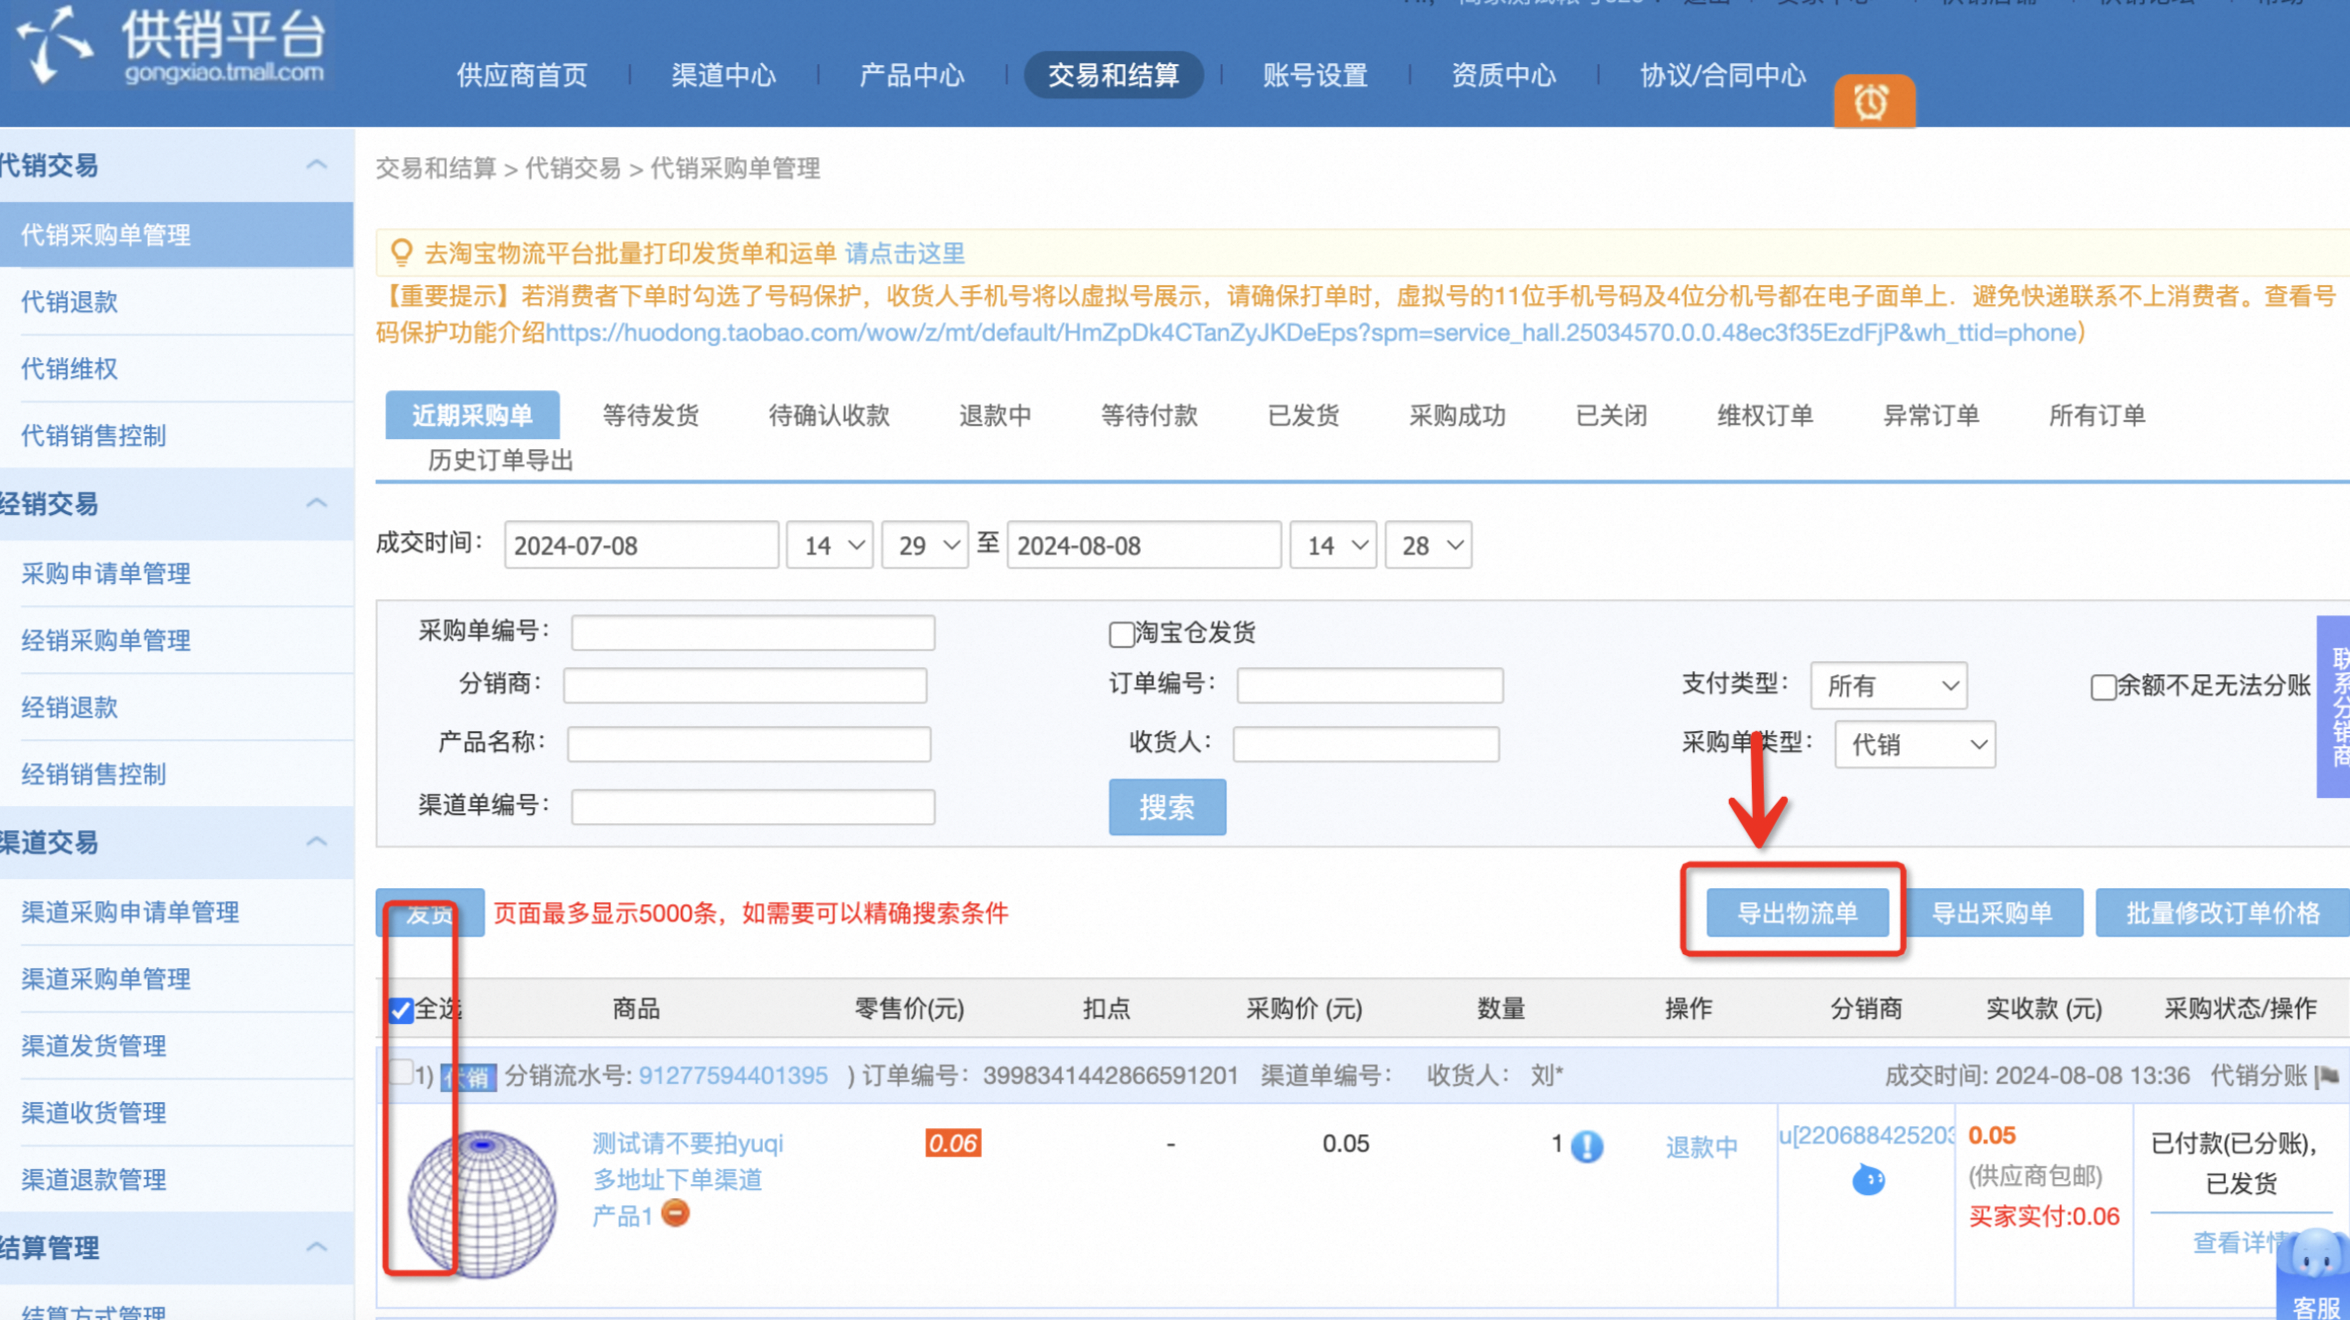2350x1320 pixels.
Task: Open 账号设置 in the top navigation
Action: [1315, 75]
